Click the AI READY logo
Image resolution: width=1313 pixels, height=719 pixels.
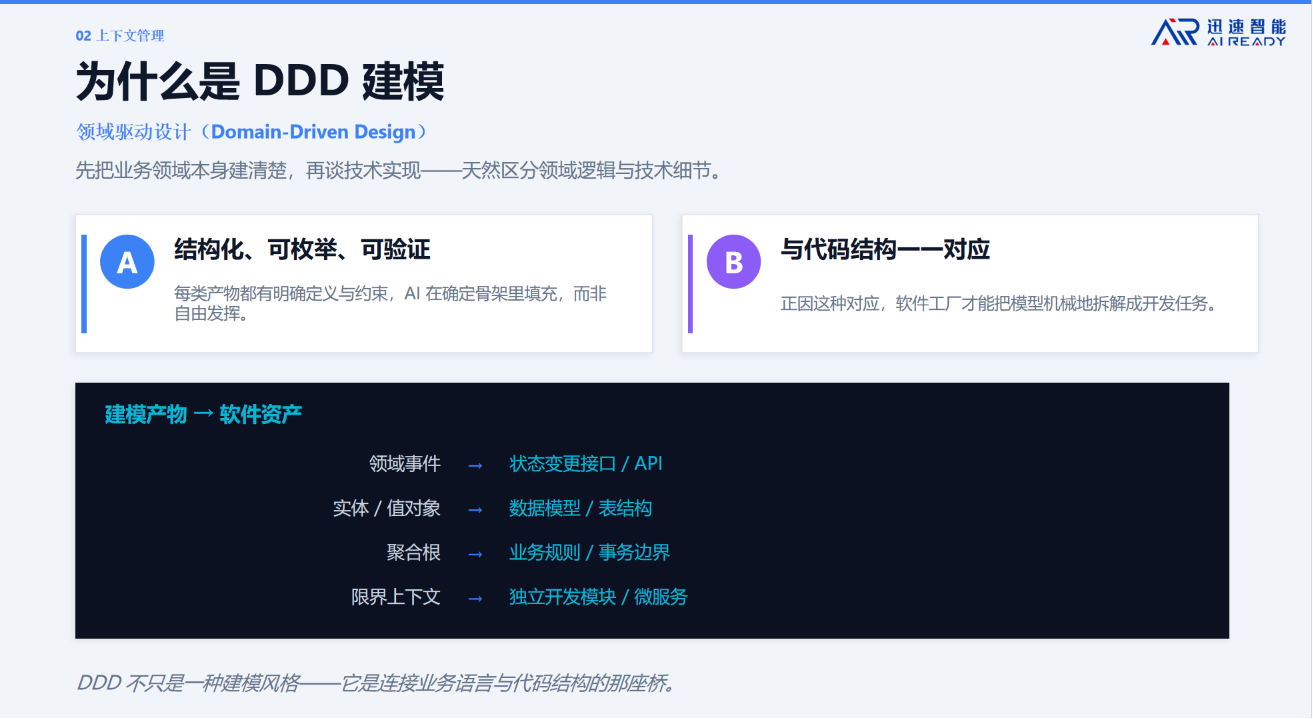(1218, 32)
